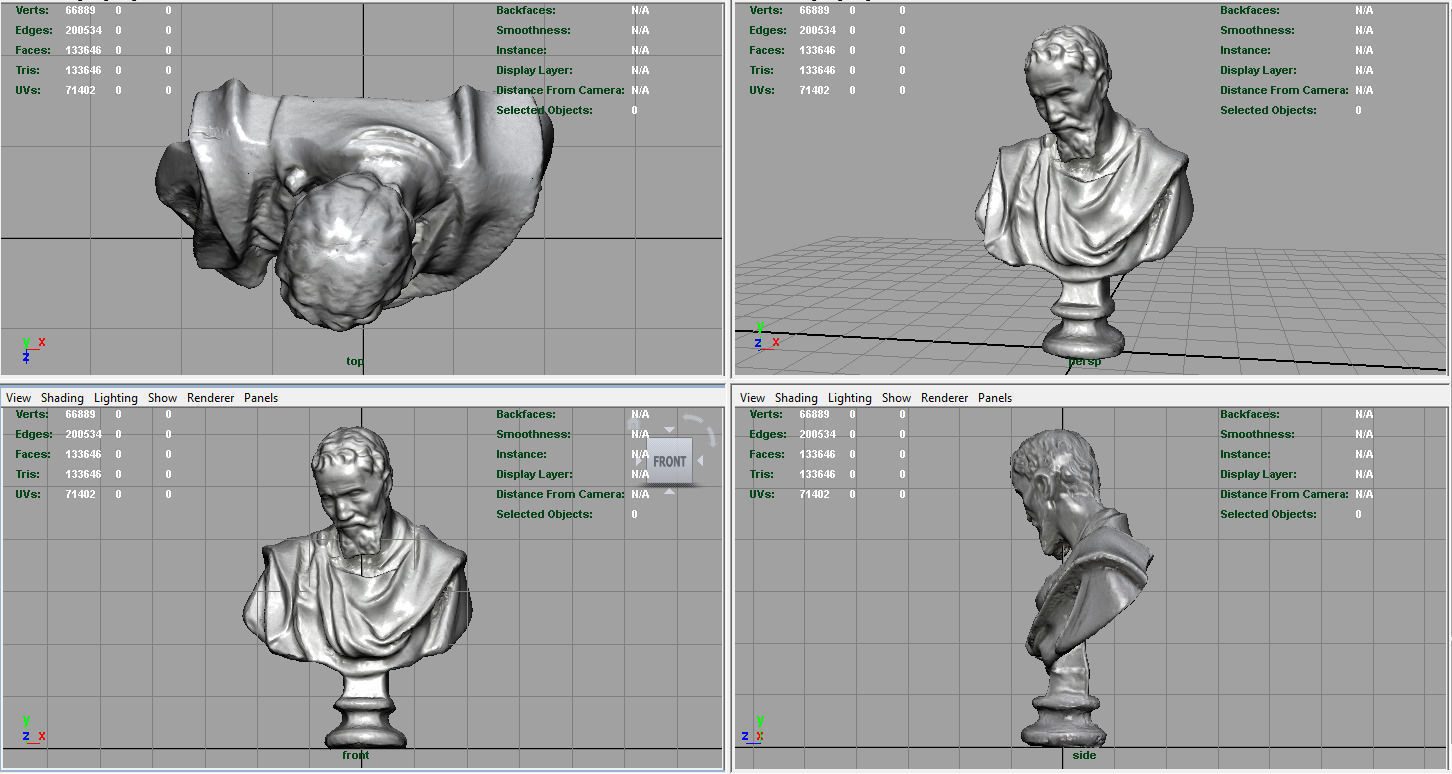Click 'Selected Objects:' label in front viewport
The height and width of the screenshot is (774, 1452).
pos(544,514)
